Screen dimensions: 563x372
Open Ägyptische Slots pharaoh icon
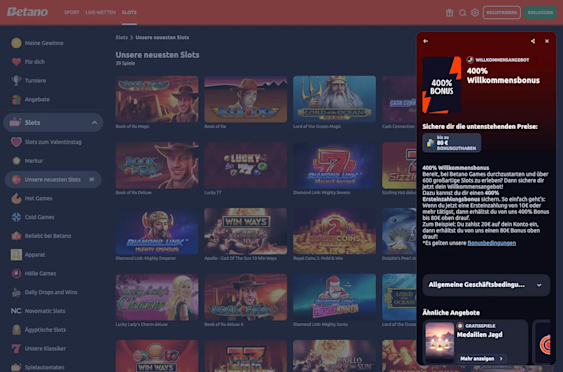click(16, 330)
